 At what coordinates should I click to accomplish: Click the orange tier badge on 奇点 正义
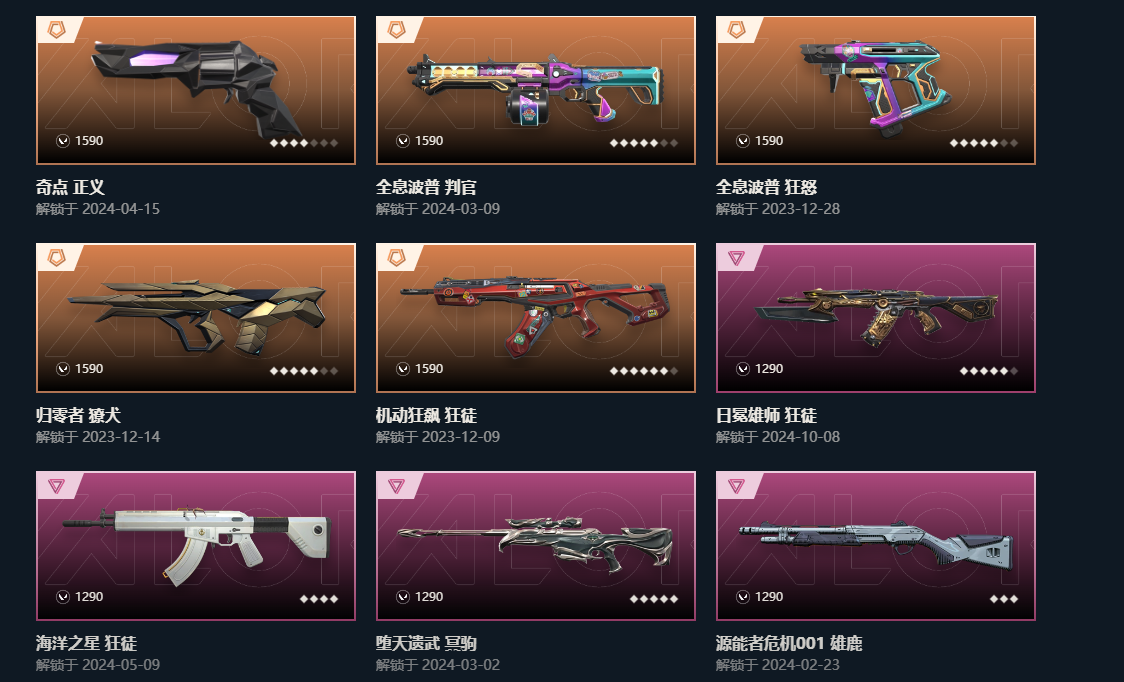click(56, 30)
